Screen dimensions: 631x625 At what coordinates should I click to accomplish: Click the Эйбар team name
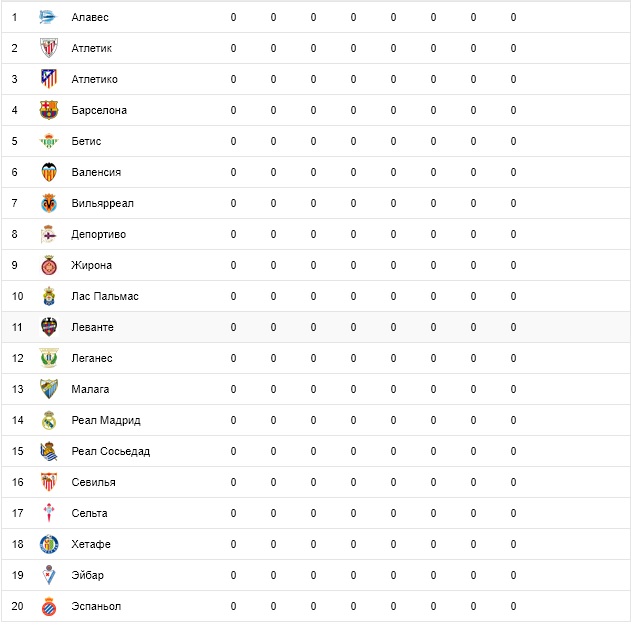(x=87, y=575)
